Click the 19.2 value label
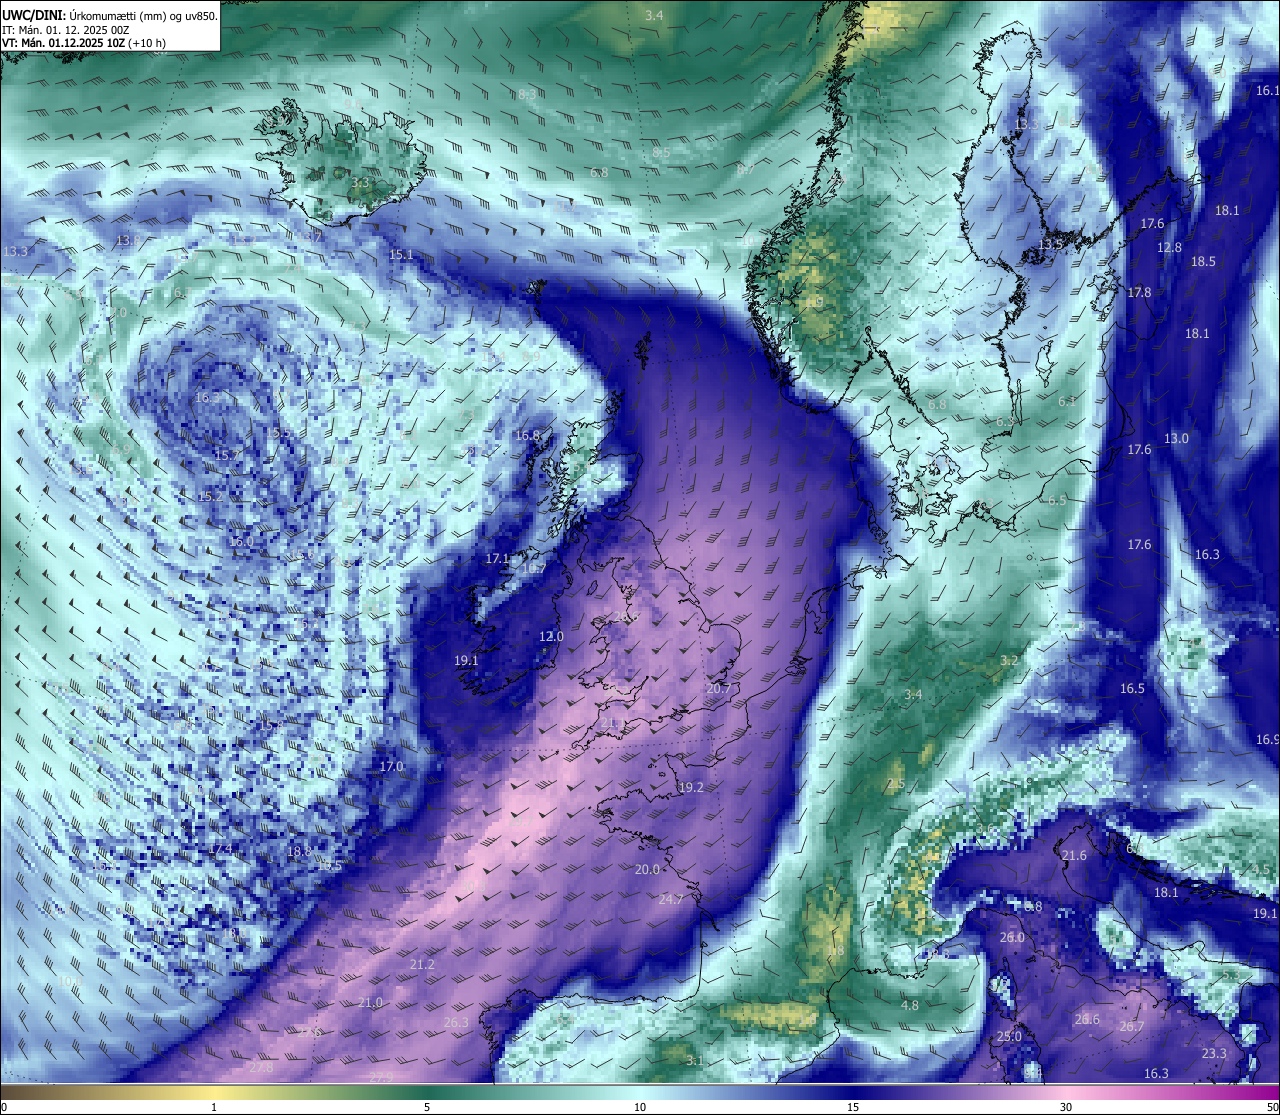The image size is (1280, 1115). 691,788
